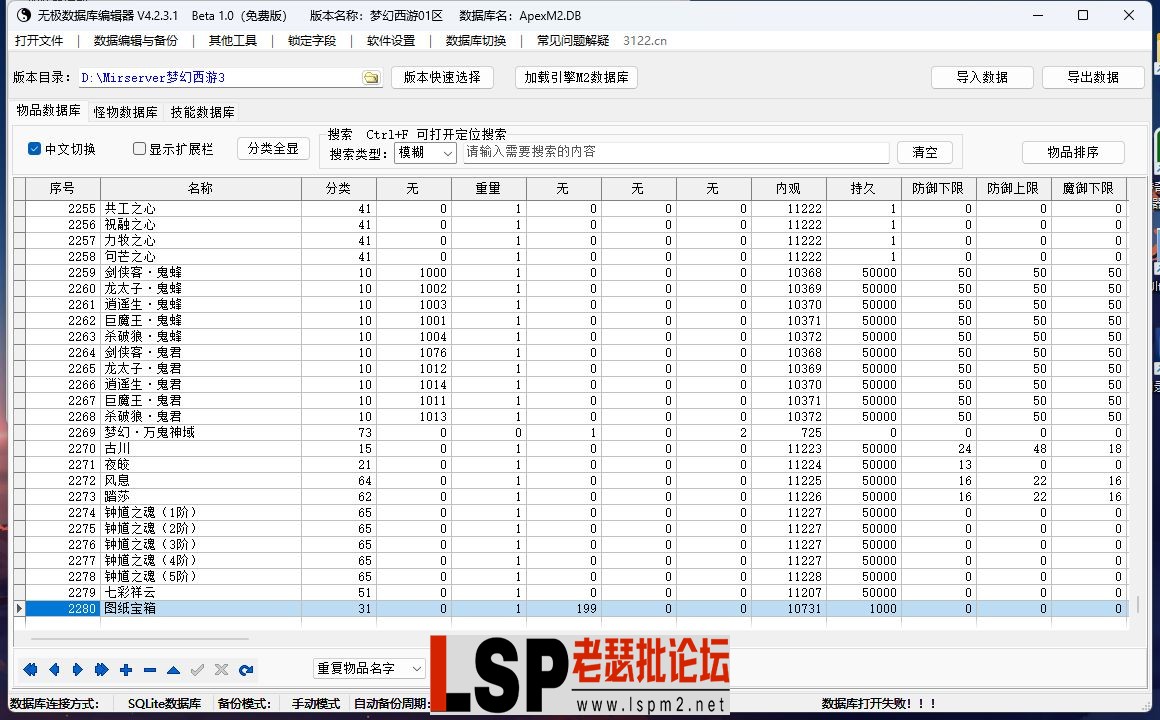Select the 钟馗之魂（3阶） name cell

tap(200, 545)
